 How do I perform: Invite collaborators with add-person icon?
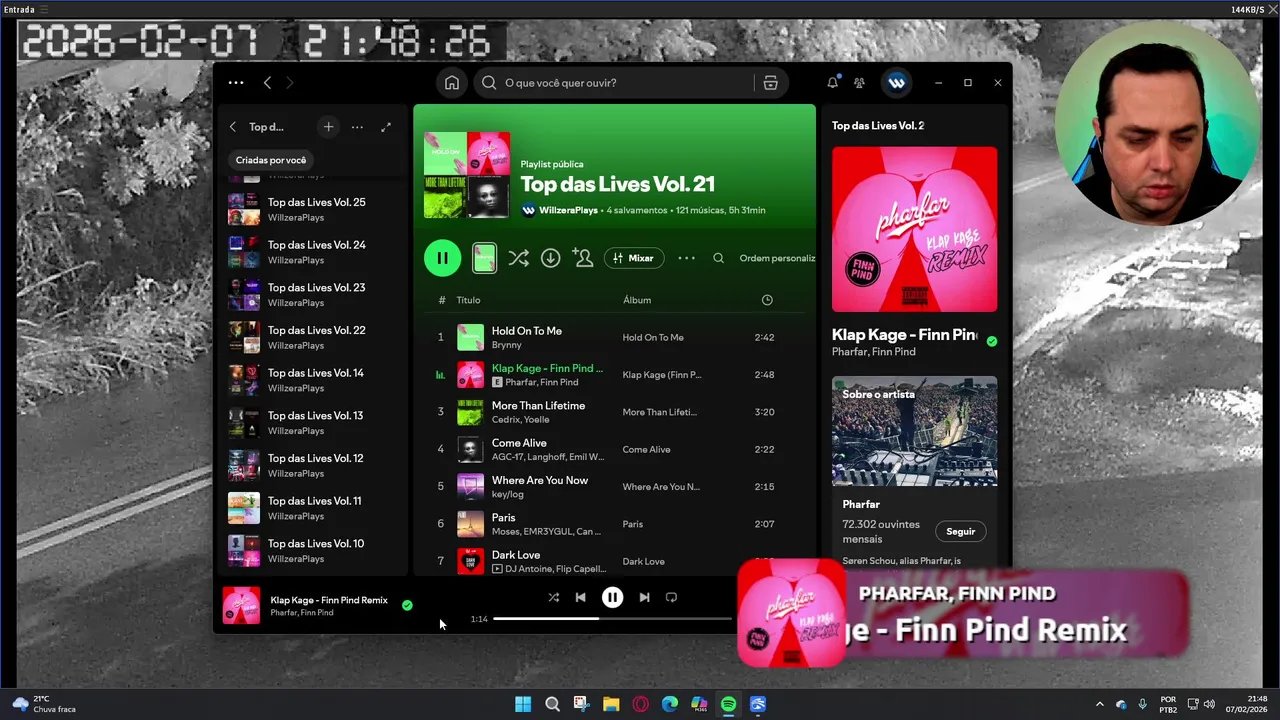coord(583,258)
